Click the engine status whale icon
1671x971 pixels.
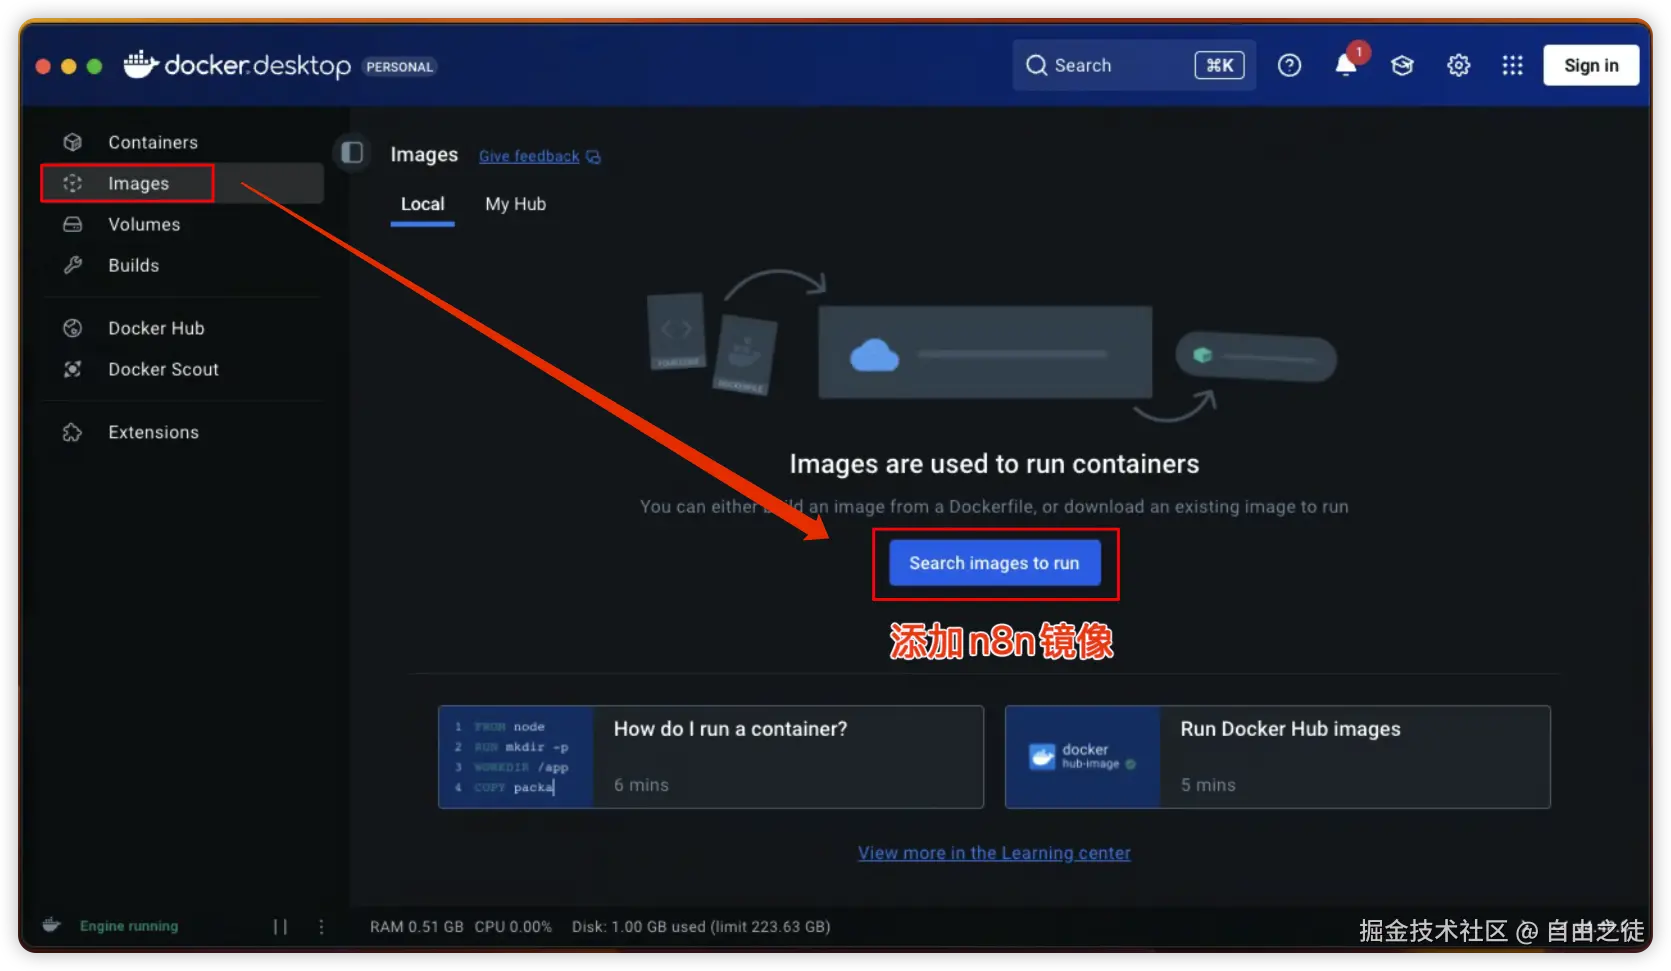click(x=52, y=925)
